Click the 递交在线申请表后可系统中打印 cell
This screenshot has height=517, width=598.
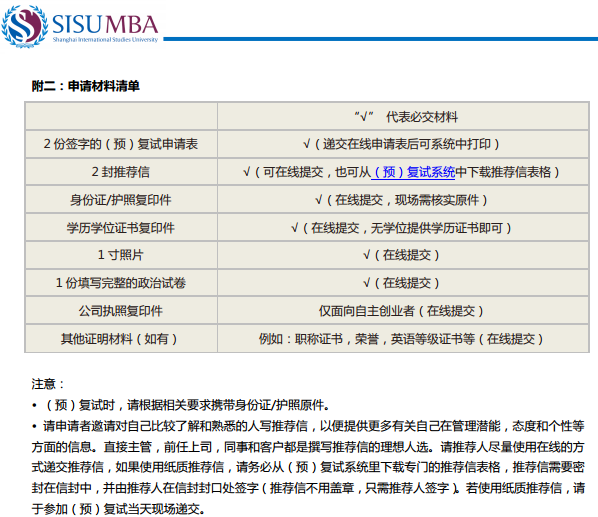(x=403, y=144)
